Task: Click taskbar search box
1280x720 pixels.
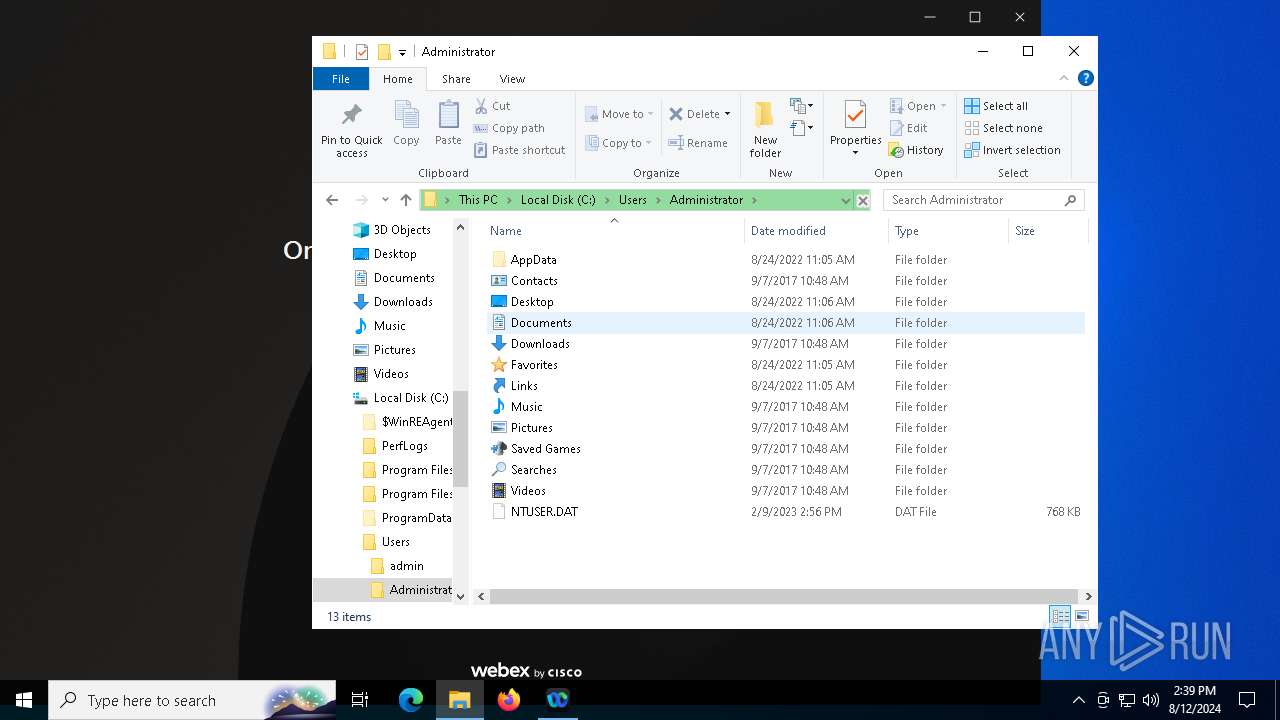Action: click(192, 700)
